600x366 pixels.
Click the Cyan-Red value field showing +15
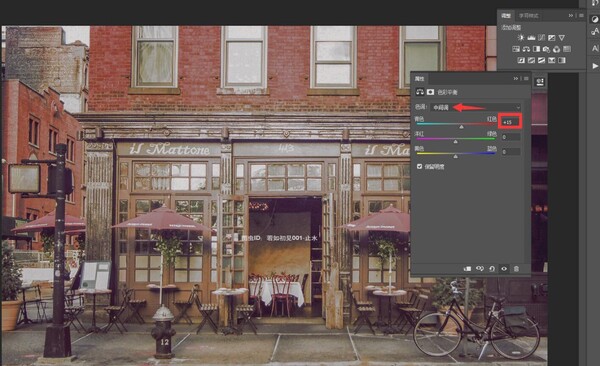[x=510, y=122]
